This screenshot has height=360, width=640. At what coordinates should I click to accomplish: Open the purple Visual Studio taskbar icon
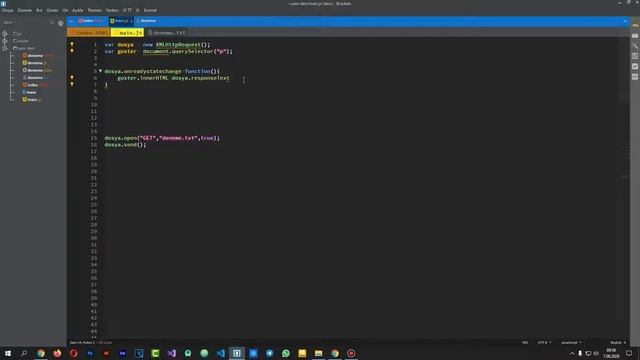tap(171, 353)
